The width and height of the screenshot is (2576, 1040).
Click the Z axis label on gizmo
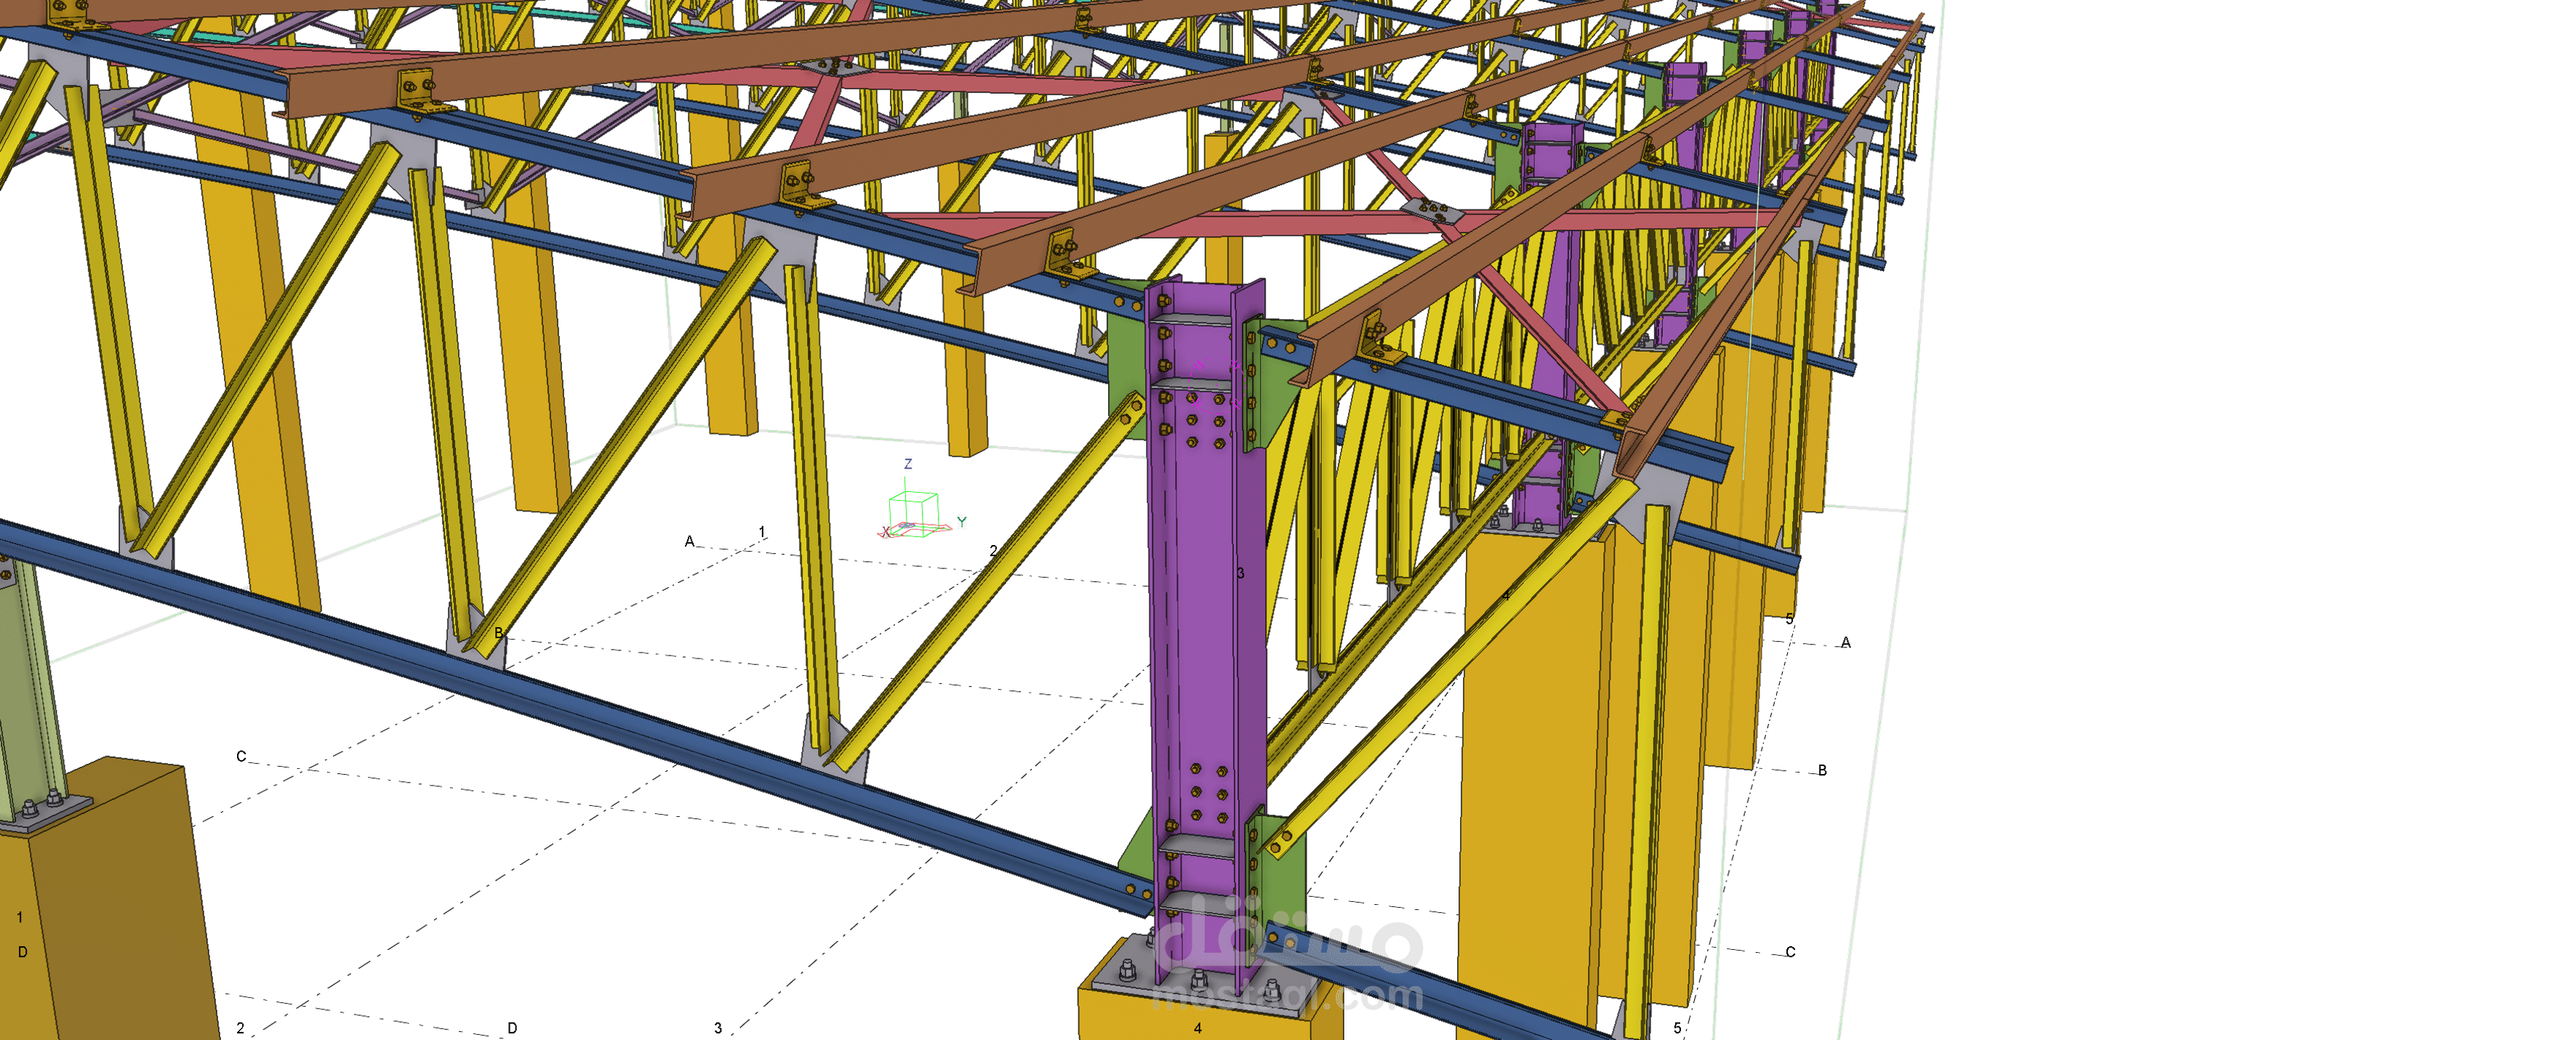coord(908,464)
